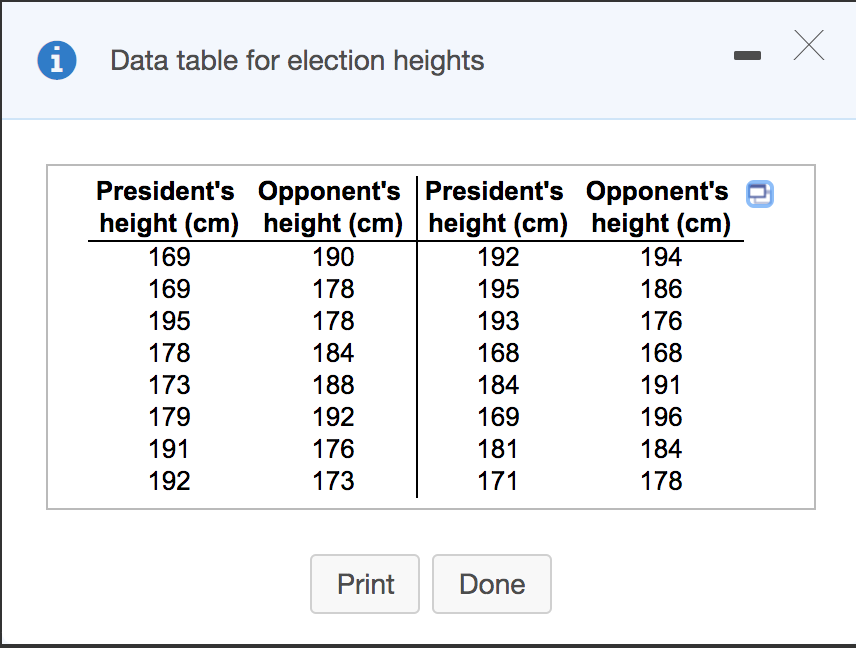856x648 pixels.
Task: Click the minimize dash icon on the dialog
Action: click(x=747, y=56)
